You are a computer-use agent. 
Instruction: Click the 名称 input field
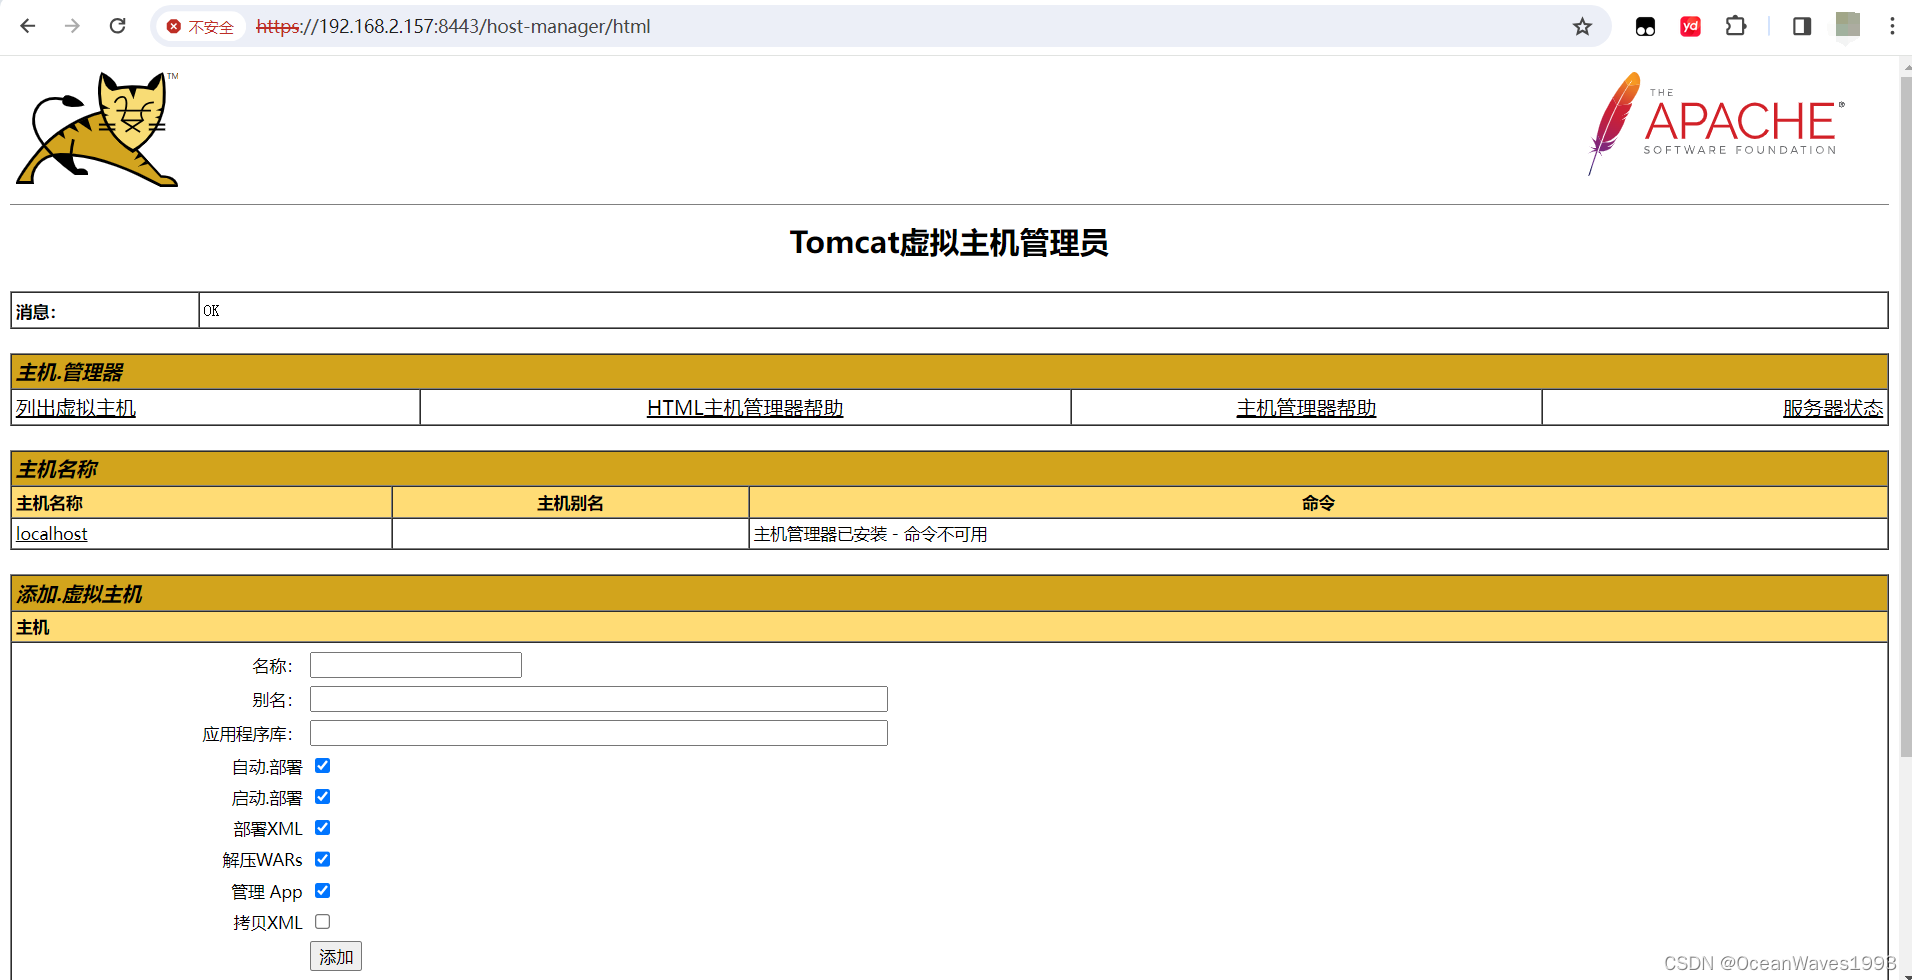click(416, 665)
